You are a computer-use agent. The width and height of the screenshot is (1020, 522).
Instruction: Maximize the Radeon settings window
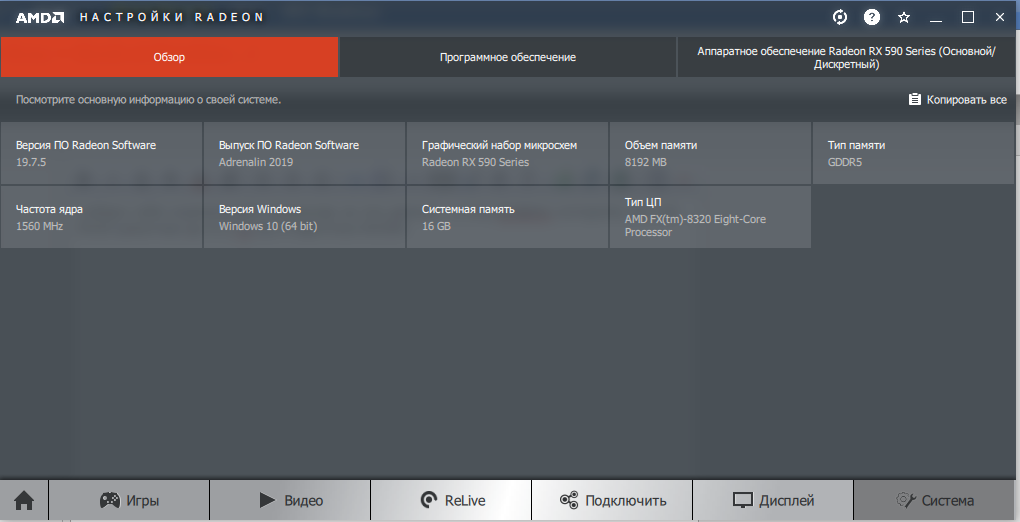[x=968, y=18]
